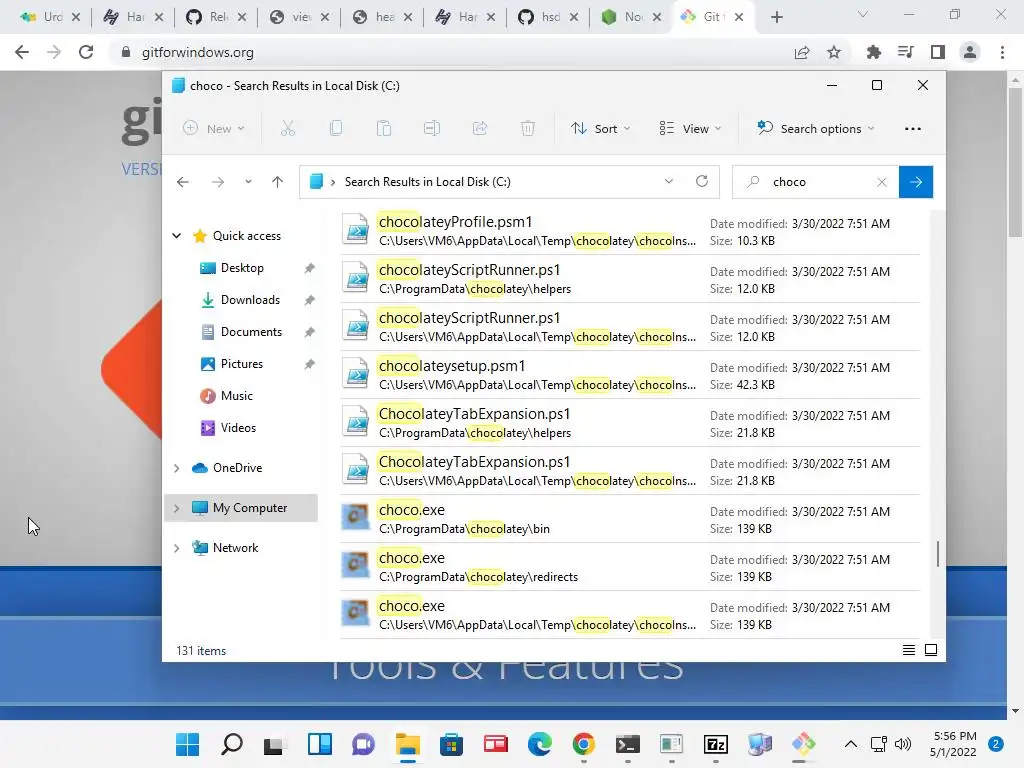Open the three-dot See more menu

[x=912, y=129]
